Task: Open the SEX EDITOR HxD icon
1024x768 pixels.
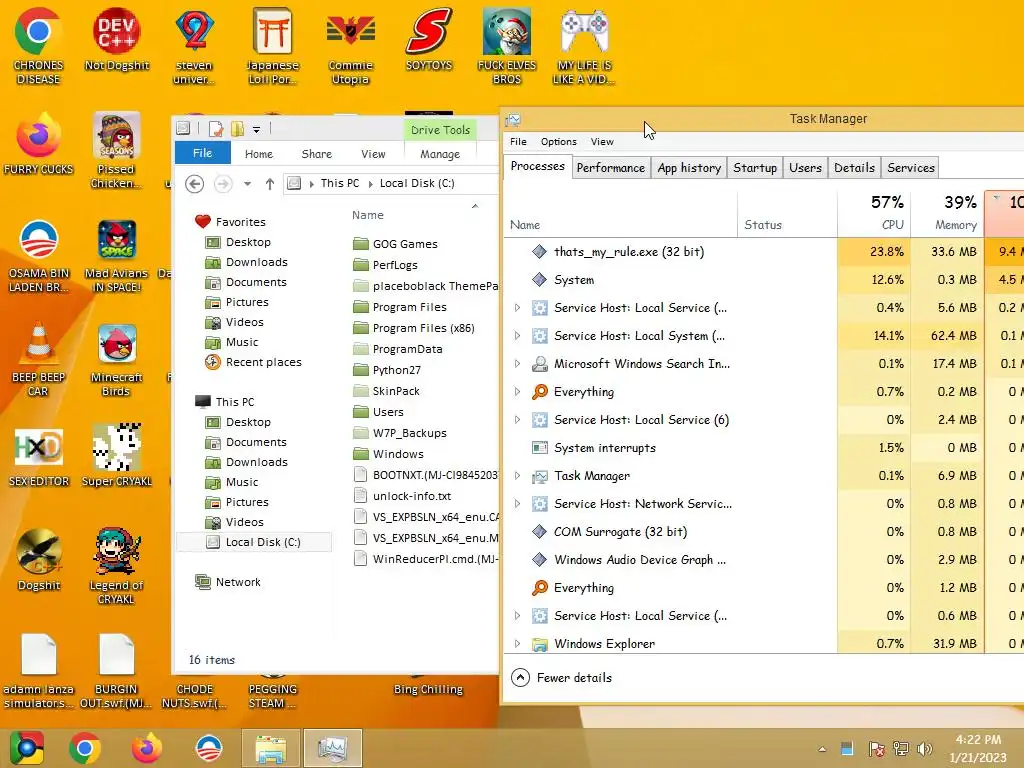Action: click(x=39, y=456)
